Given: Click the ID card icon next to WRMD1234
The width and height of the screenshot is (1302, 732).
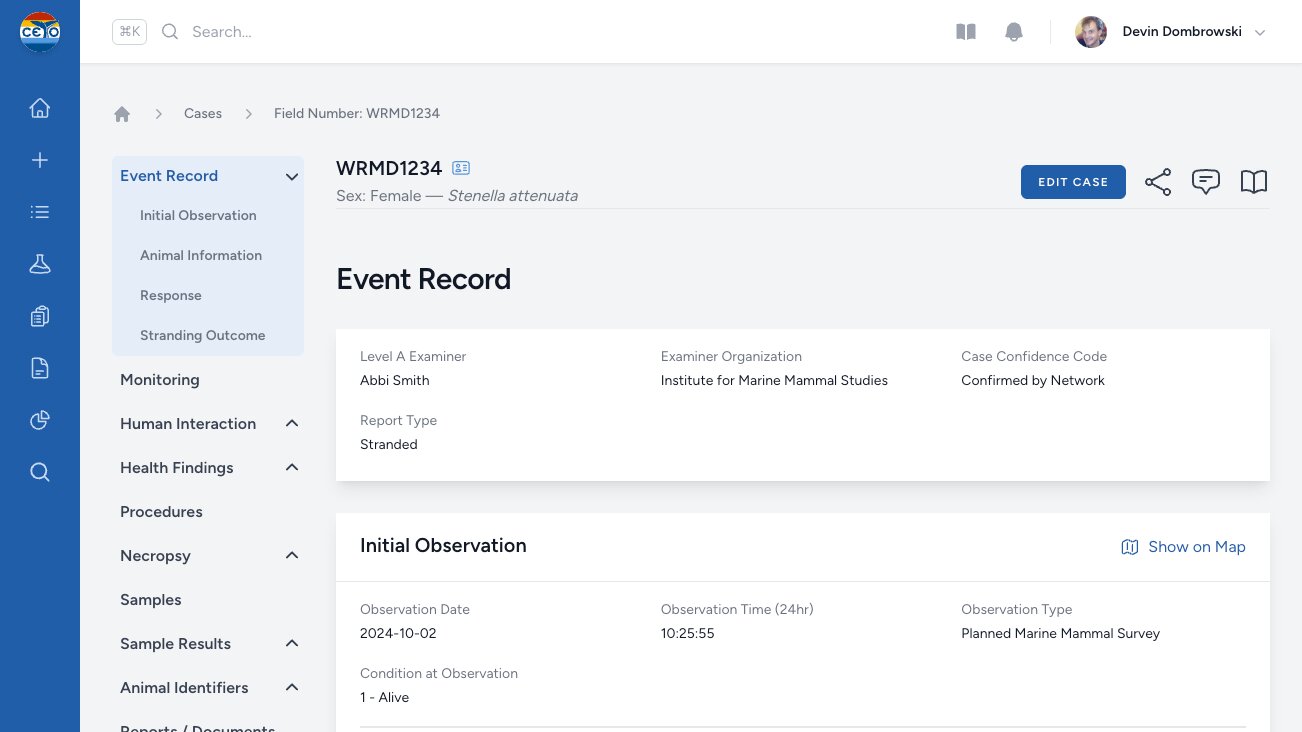Looking at the screenshot, I should 461,168.
